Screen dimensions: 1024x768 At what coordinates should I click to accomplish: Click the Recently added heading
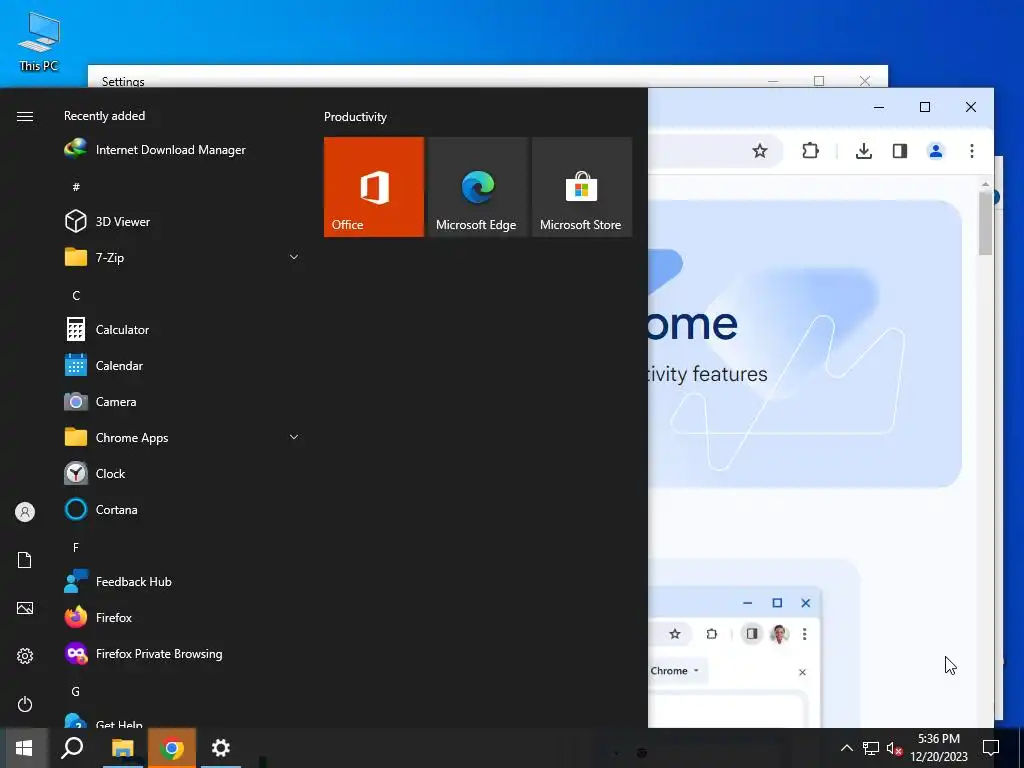tap(104, 116)
